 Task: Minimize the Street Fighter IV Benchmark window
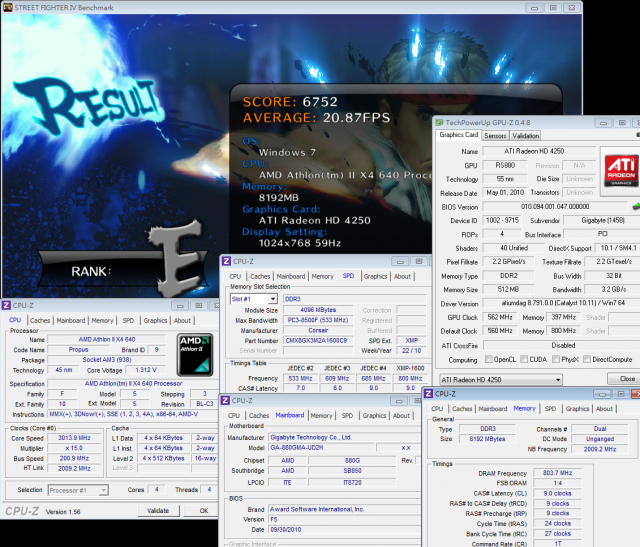click(x=534, y=8)
